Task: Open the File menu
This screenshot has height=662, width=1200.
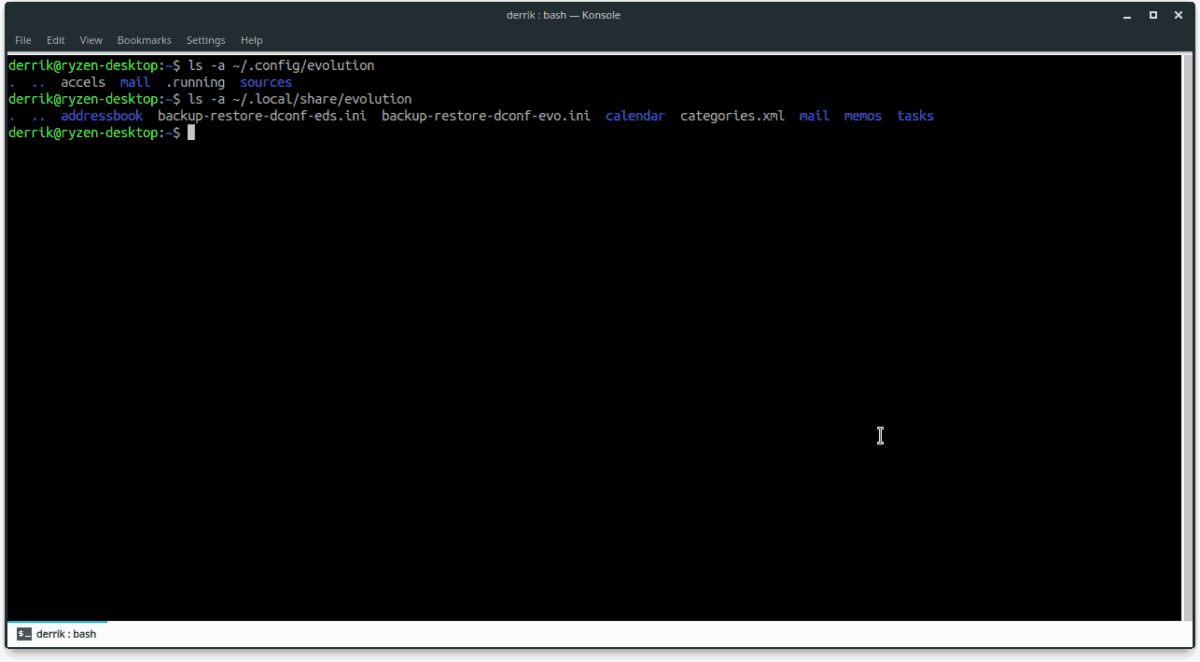Action: [22, 40]
